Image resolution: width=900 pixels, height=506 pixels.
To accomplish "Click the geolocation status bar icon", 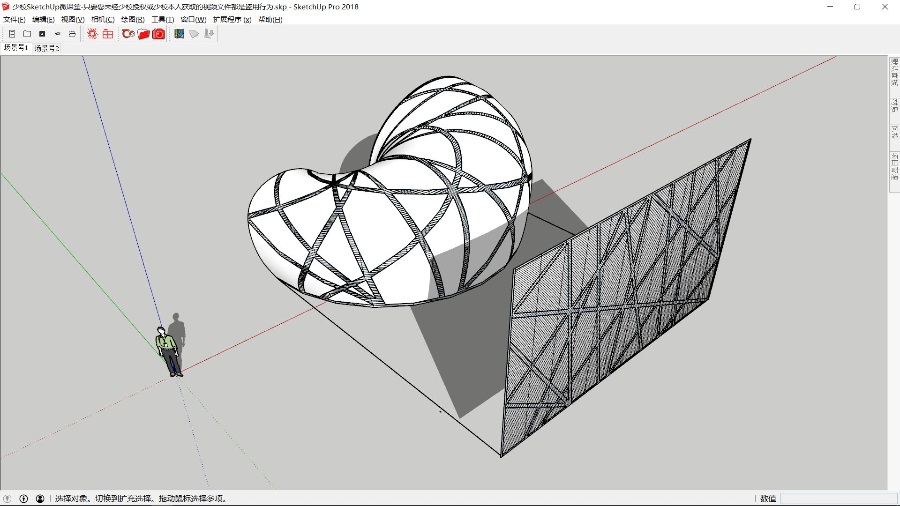I will pos(7,499).
